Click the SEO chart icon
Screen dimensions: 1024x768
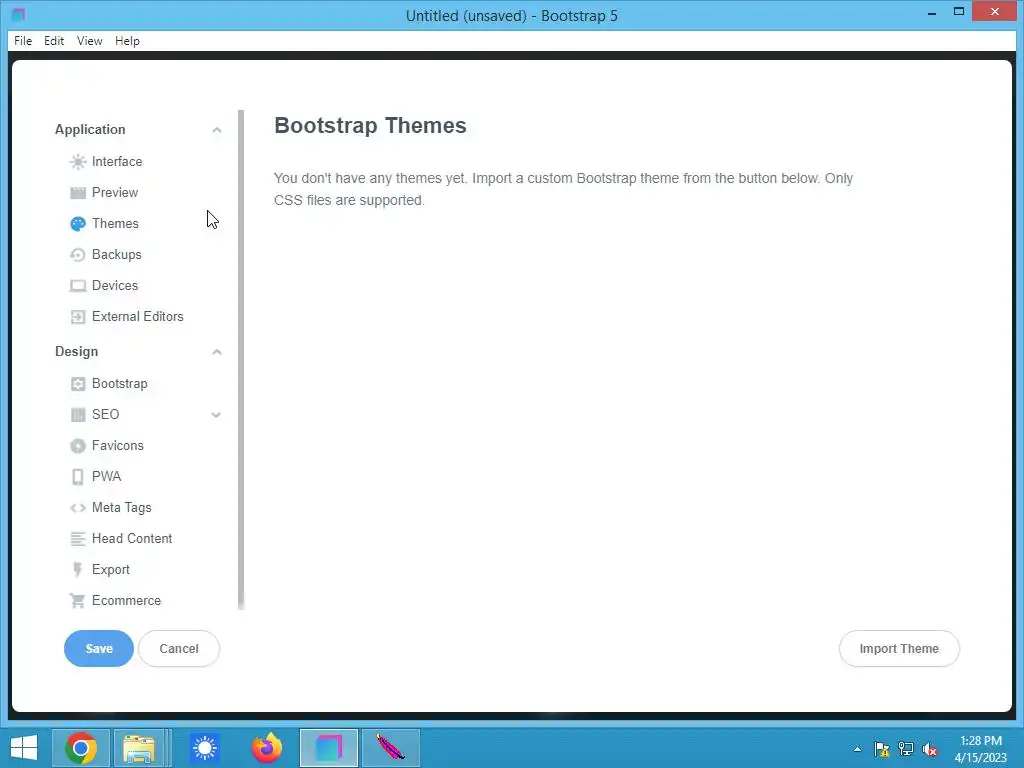pyautogui.click(x=78, y=415)
